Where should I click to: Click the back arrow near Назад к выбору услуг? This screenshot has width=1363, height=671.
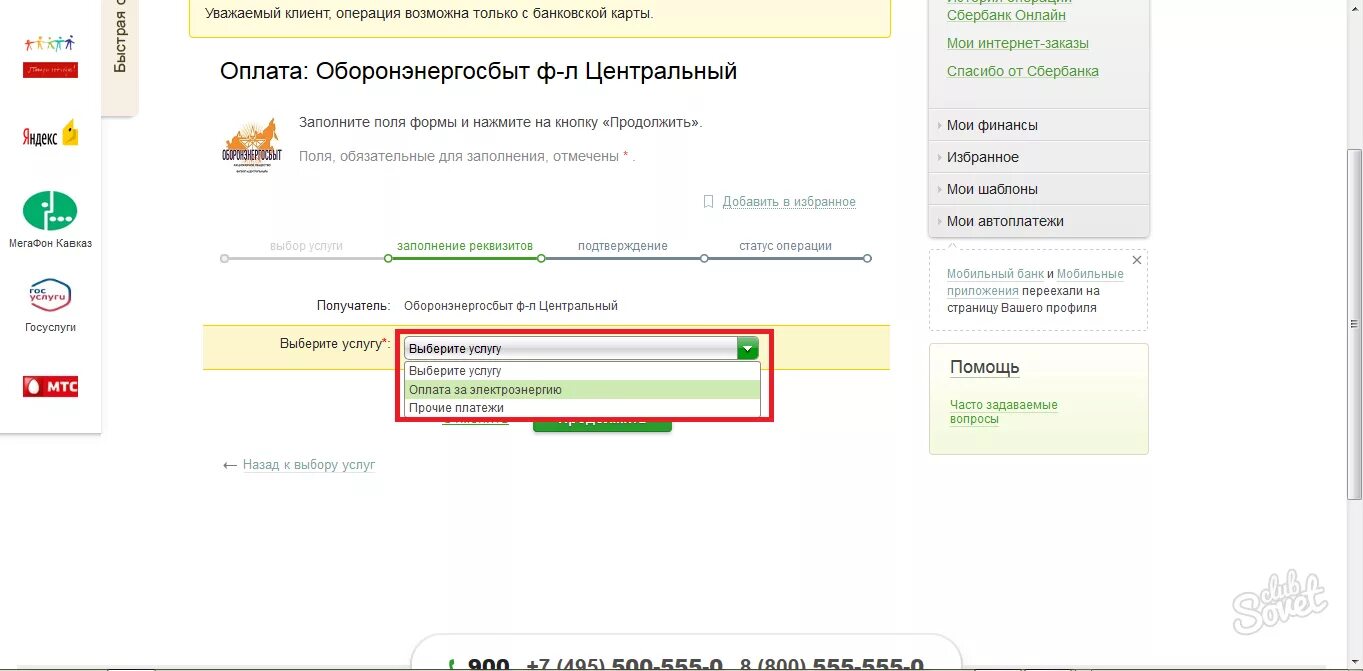pos(230,465)
